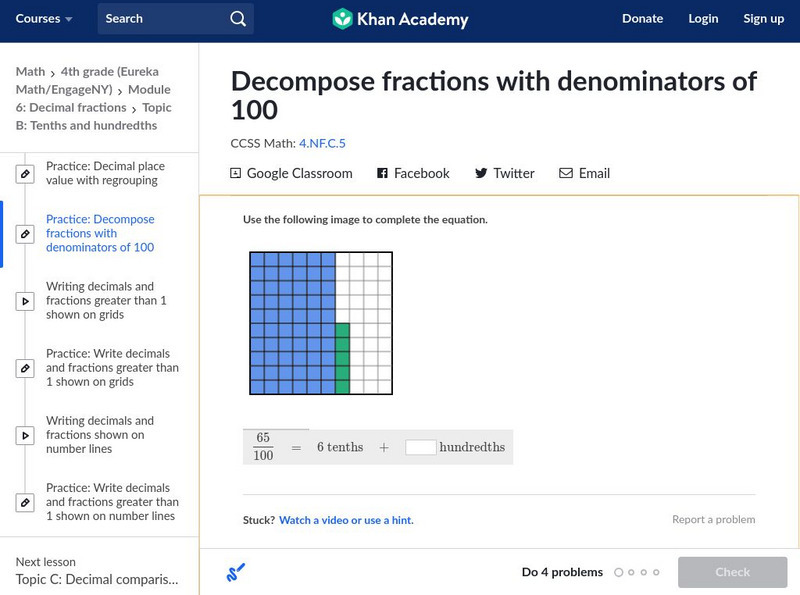The height and width of the screenshot is (595, 800).
Task: Open the 'Decimal place value with regrouping' practice
Action: pos(105,173)
